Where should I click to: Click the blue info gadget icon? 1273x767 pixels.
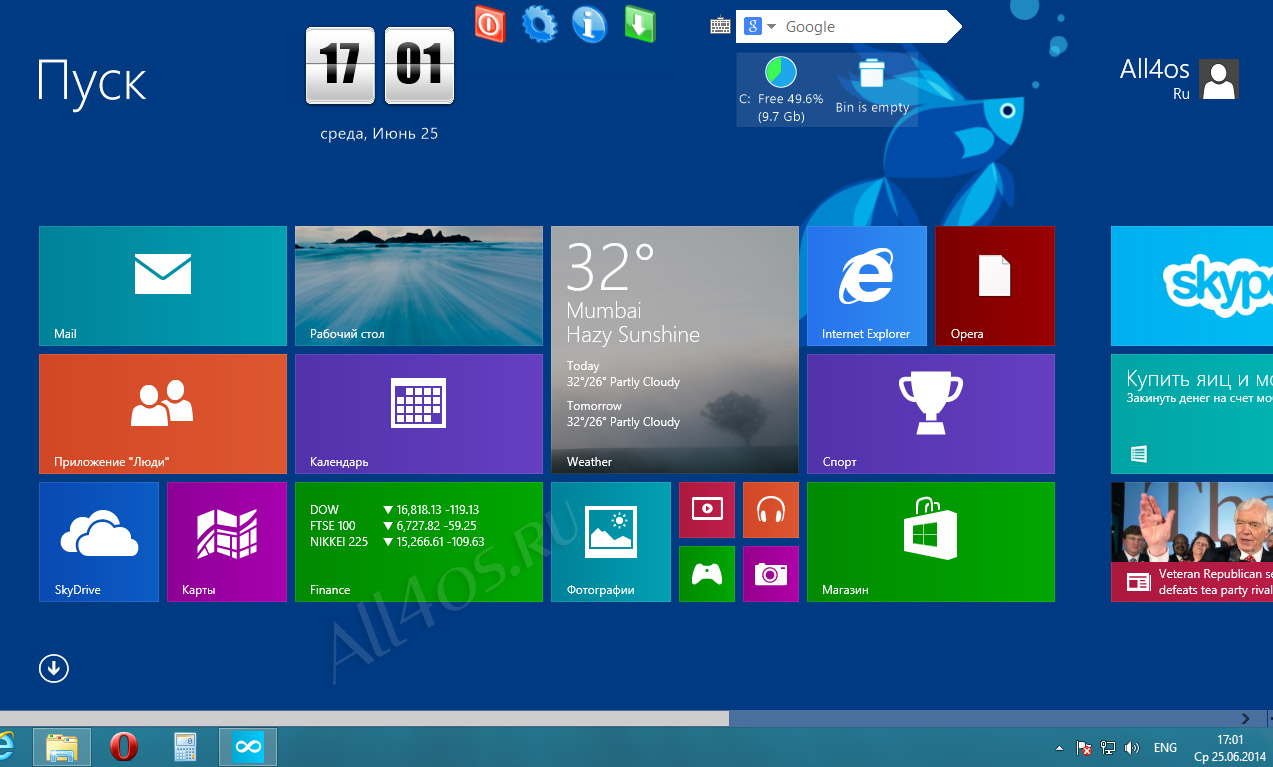(590, 23)
